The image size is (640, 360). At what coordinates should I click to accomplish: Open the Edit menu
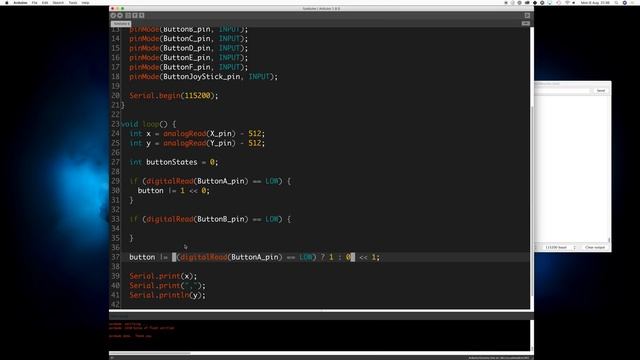click(45, 2)
